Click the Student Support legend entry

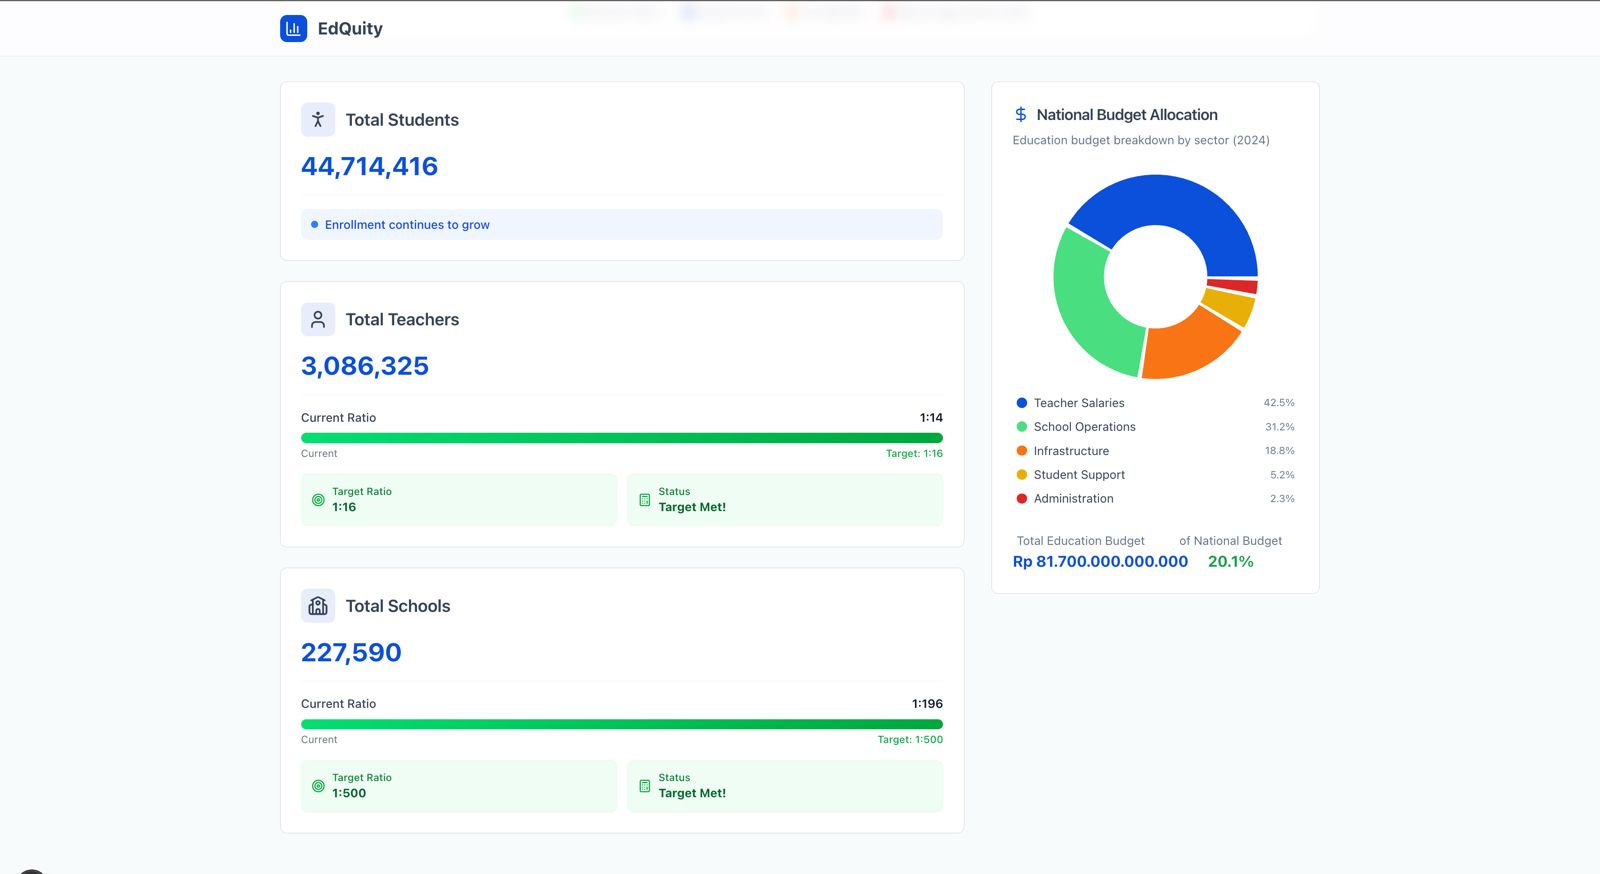(x=1155, y=475)
